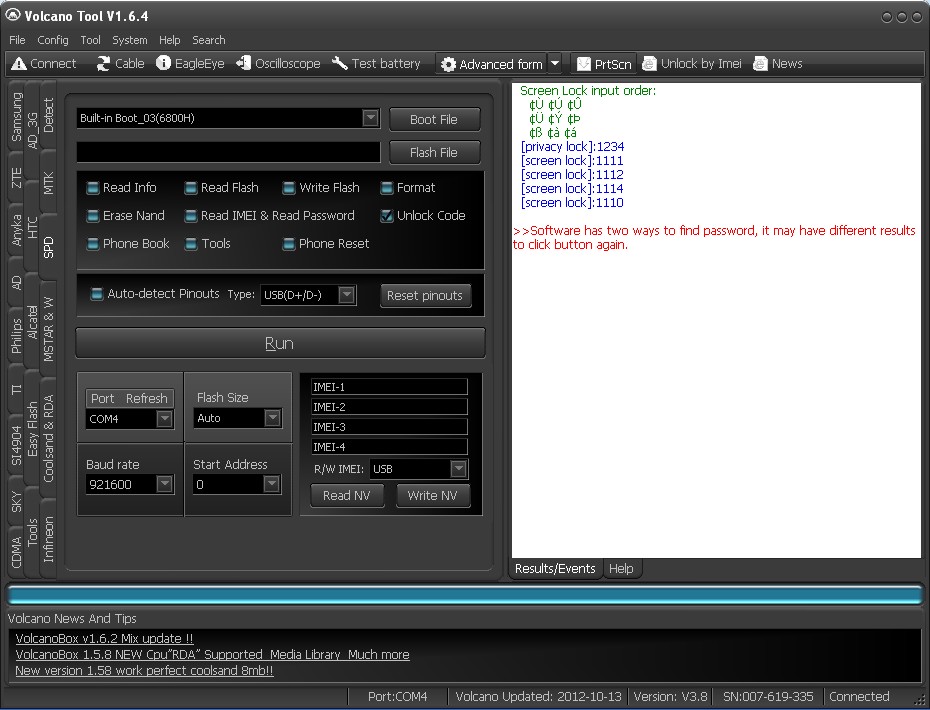Image resolution: width=930 pixels, height=710 pixels.
Task: Open the Built-in Boot file dropdown
Action: tap(371, 118)
